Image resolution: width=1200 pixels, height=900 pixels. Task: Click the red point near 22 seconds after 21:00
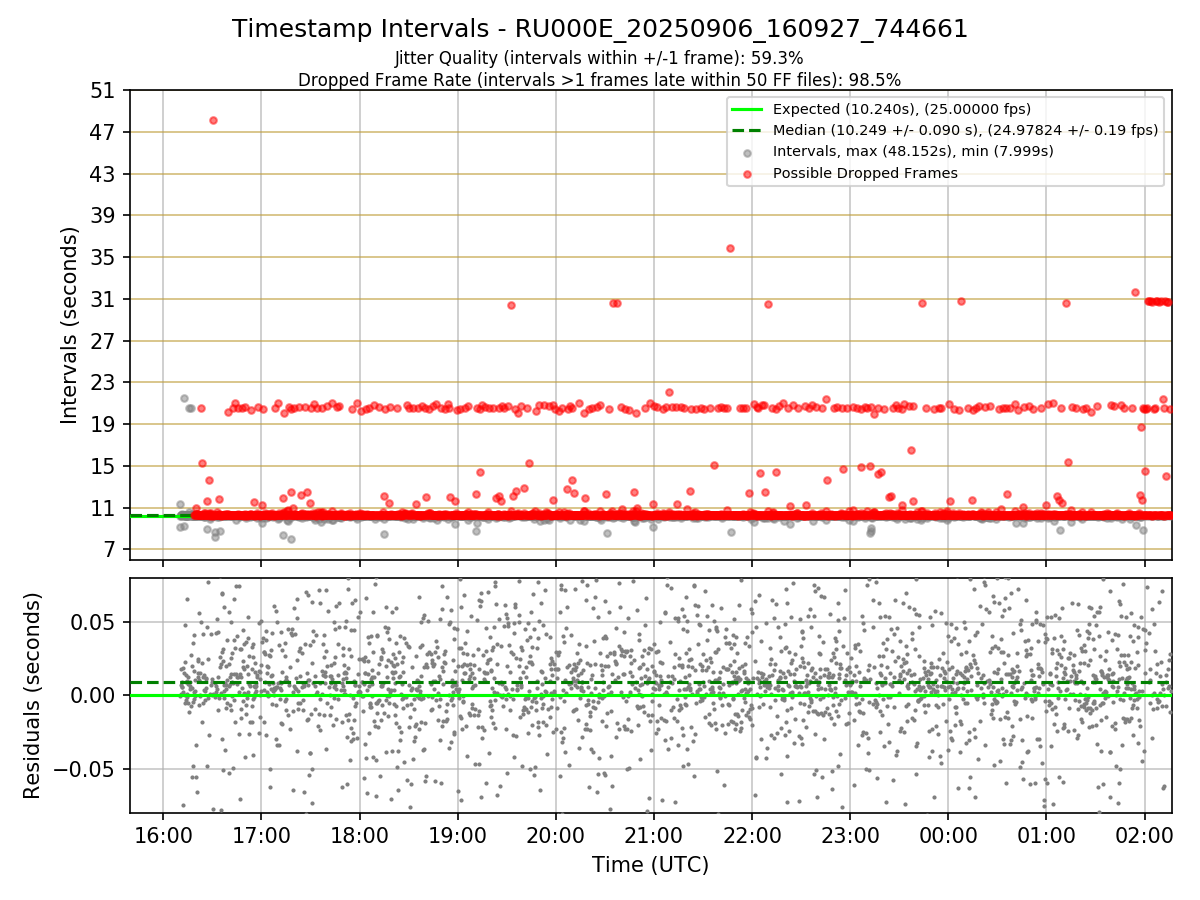tap(669, 392)
